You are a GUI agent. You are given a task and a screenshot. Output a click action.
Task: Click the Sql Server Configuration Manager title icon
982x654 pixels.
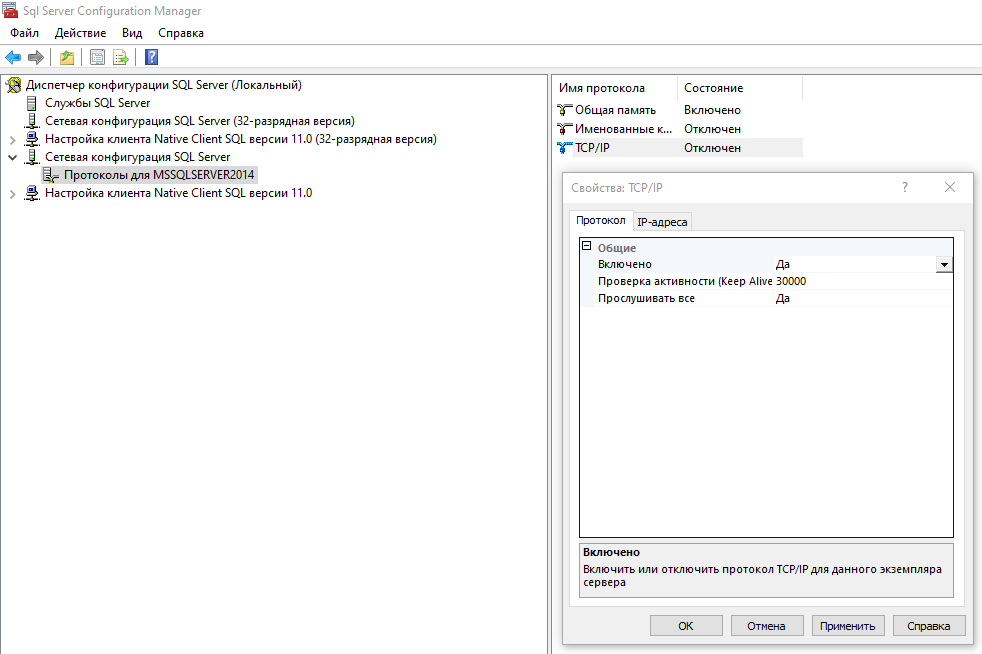click(10, 11)
